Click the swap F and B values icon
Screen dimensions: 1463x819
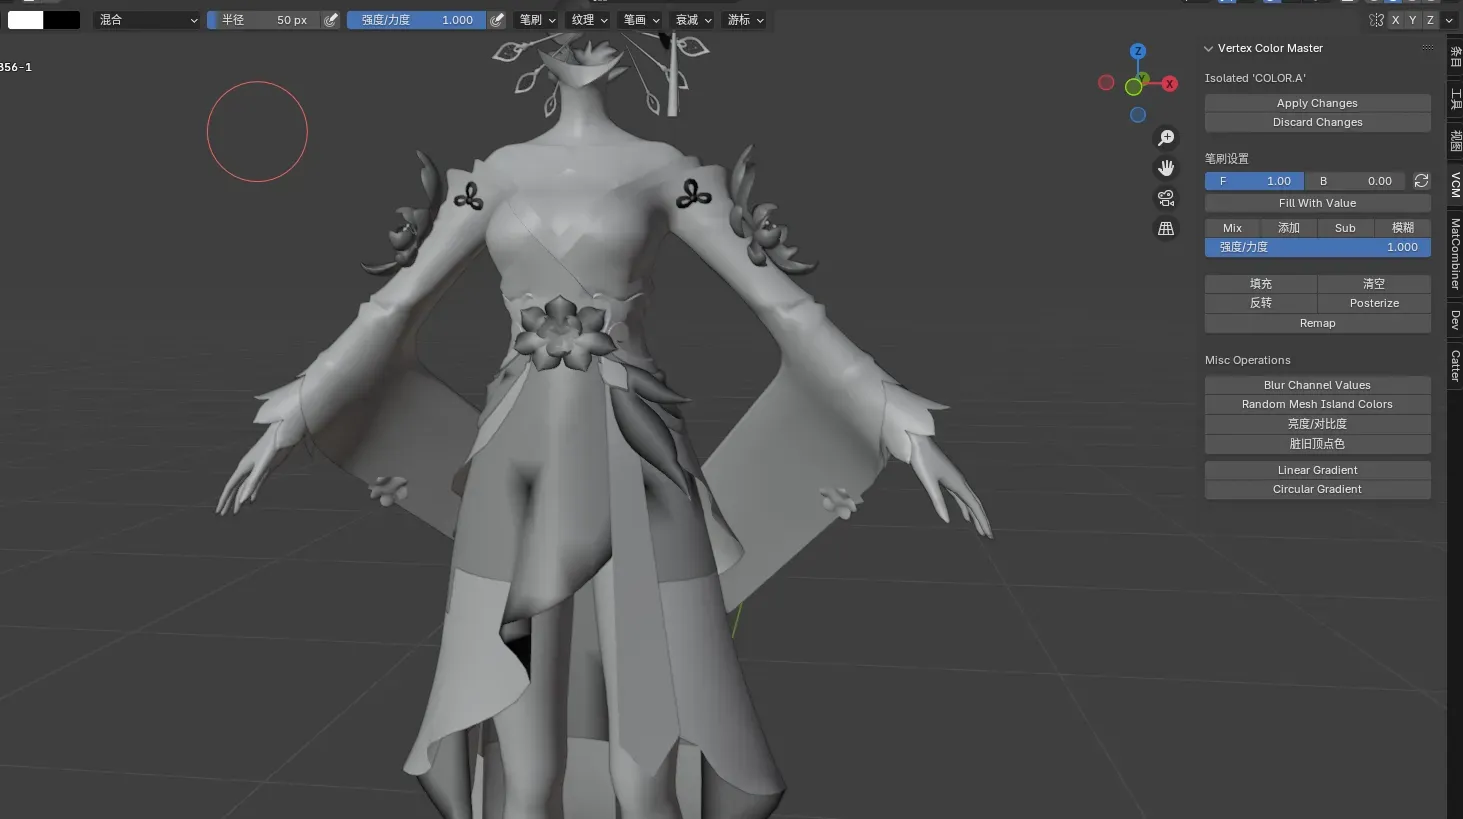click(x=1421, y=181)
